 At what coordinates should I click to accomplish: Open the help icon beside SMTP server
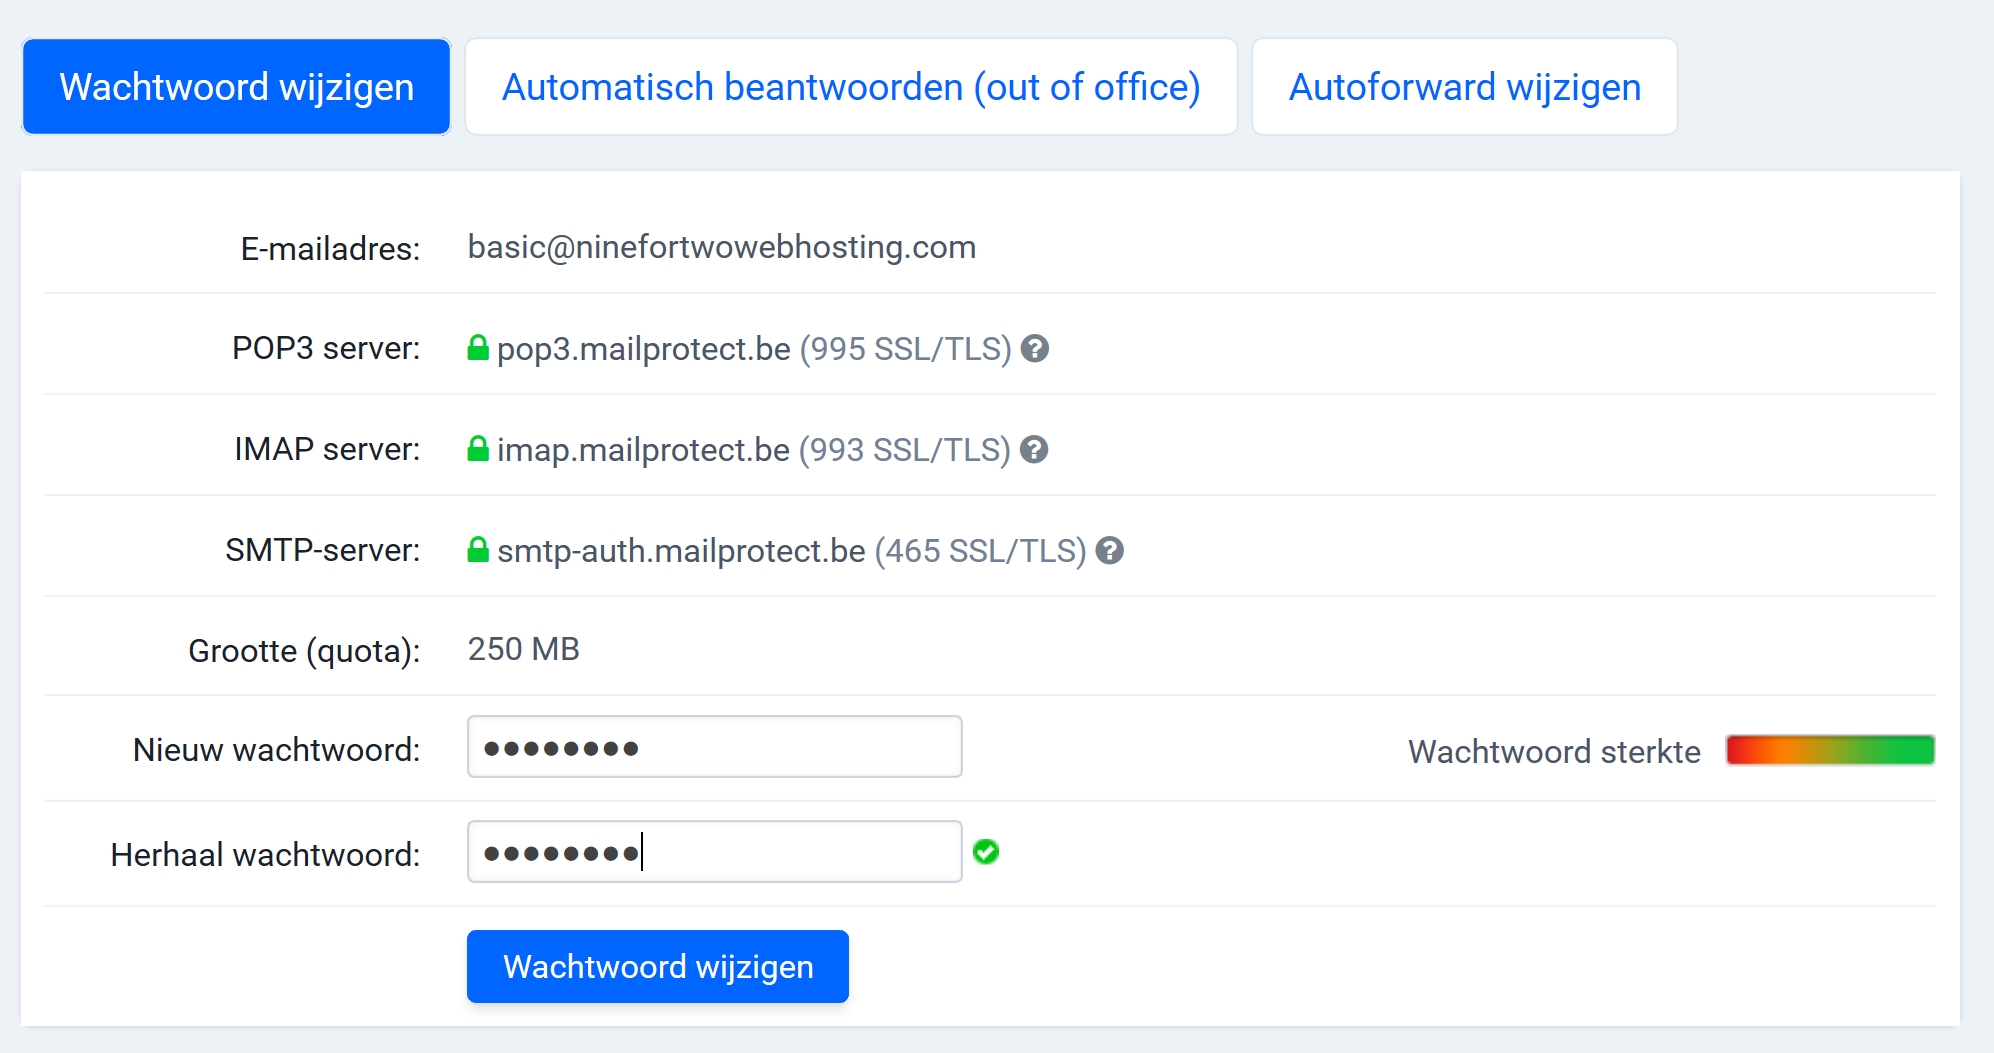(1109, 551)
